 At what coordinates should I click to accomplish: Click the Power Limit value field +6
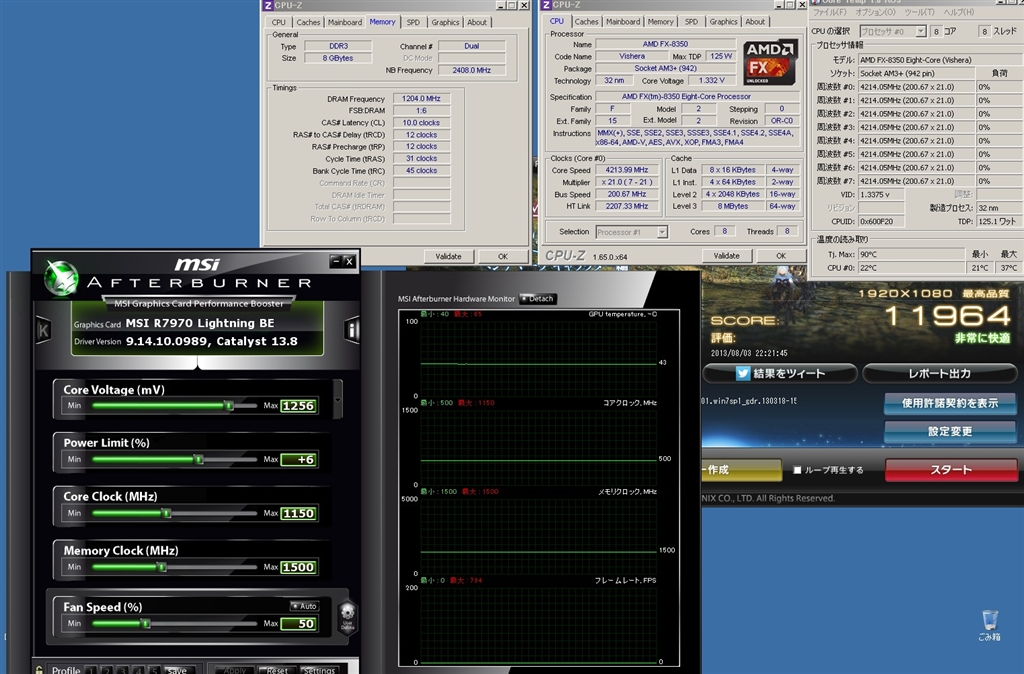298,459
